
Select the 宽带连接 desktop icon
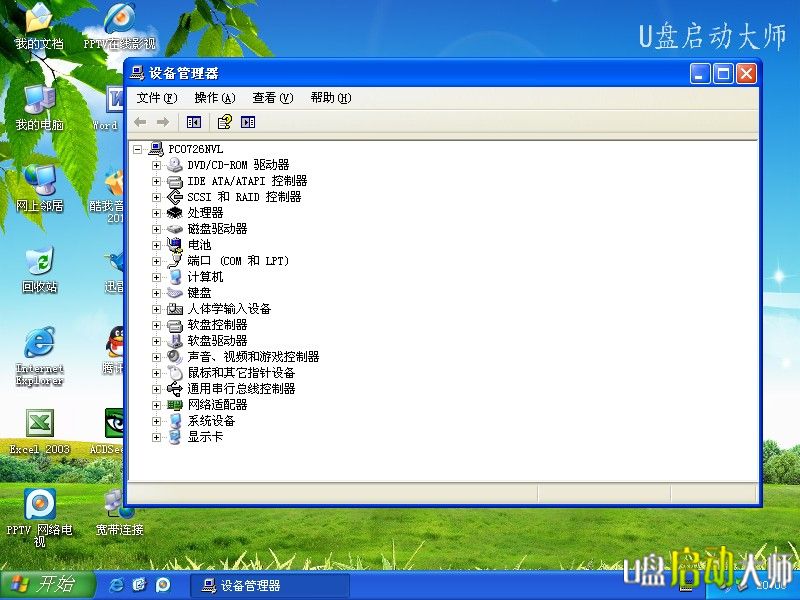click(118, 505)
